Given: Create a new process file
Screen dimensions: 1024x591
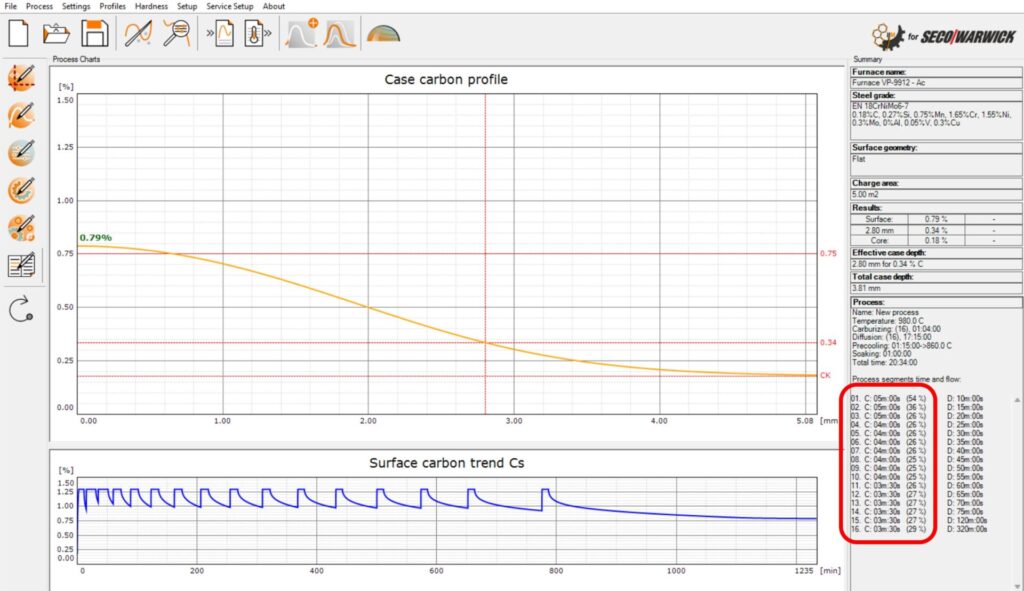Looking at the screenshot, I should pos(19,34).
